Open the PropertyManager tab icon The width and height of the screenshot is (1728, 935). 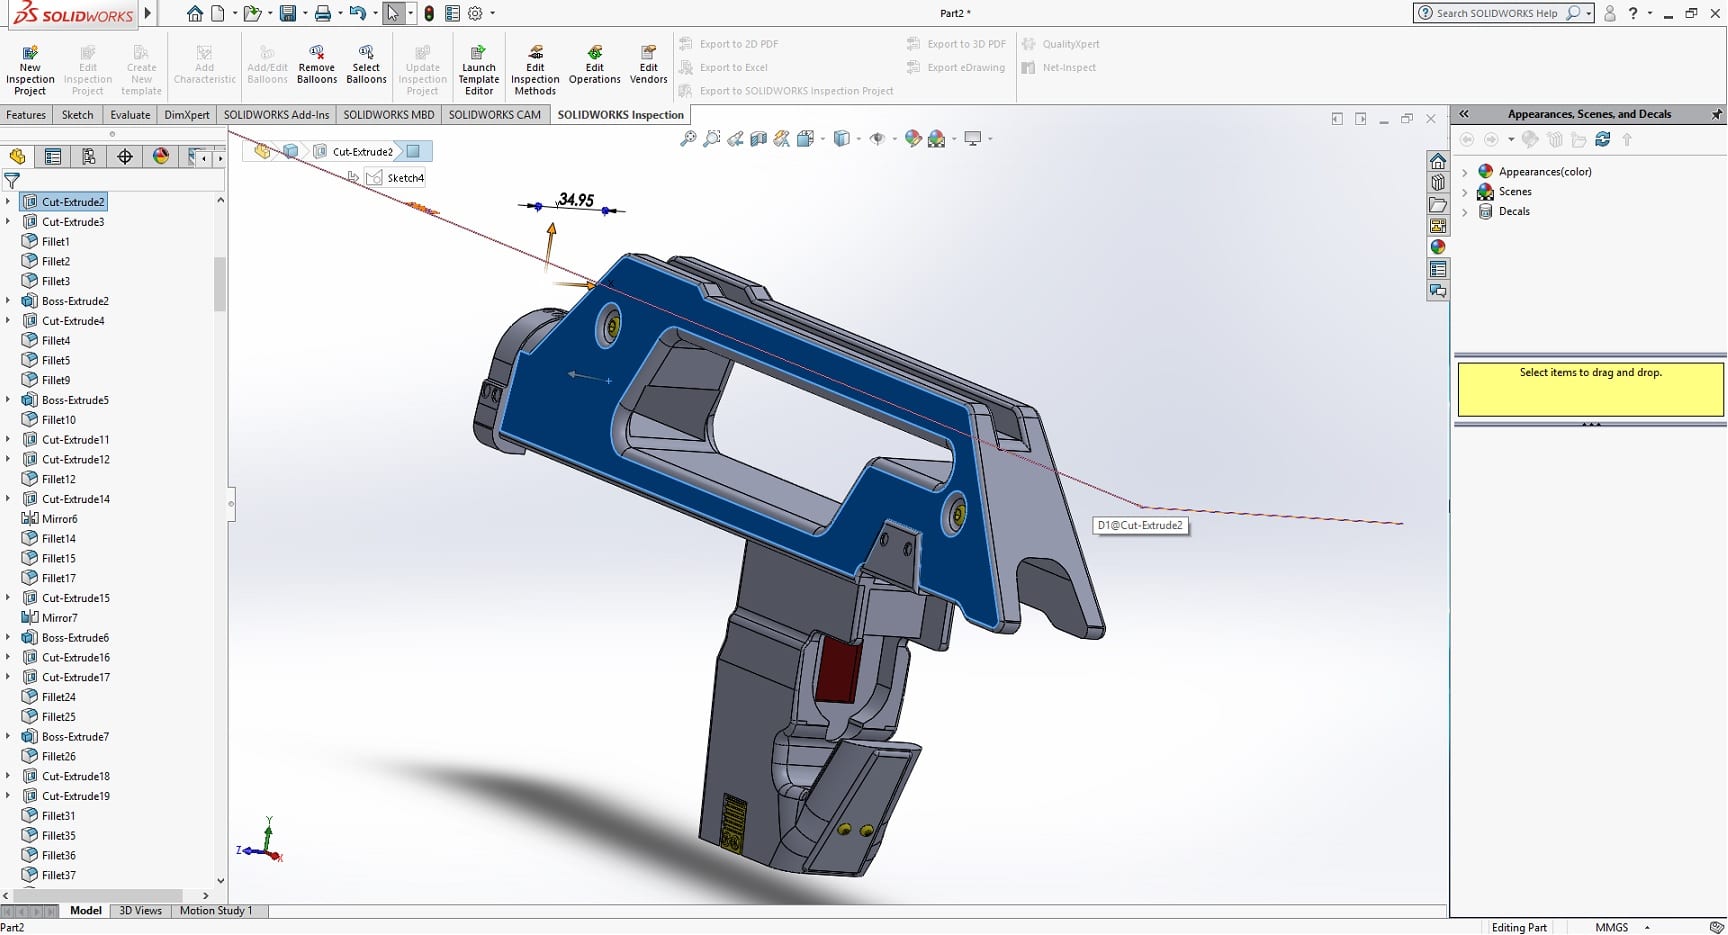point(53,157)
